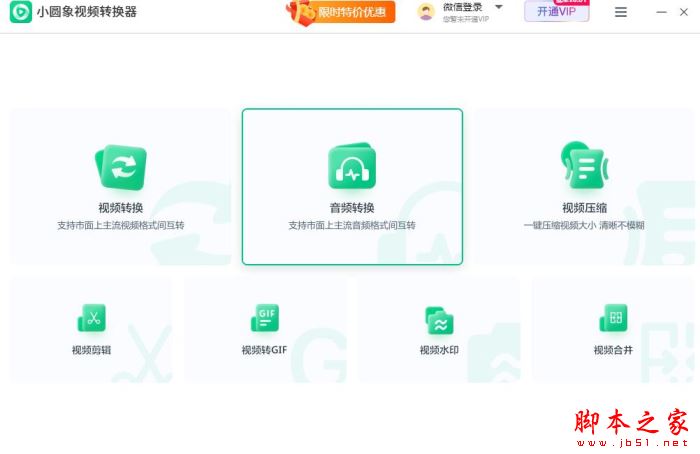Click description 支持市面上主流音频格式间互转
The width and height of the screenshot is (700, 454).
[352, 225]
